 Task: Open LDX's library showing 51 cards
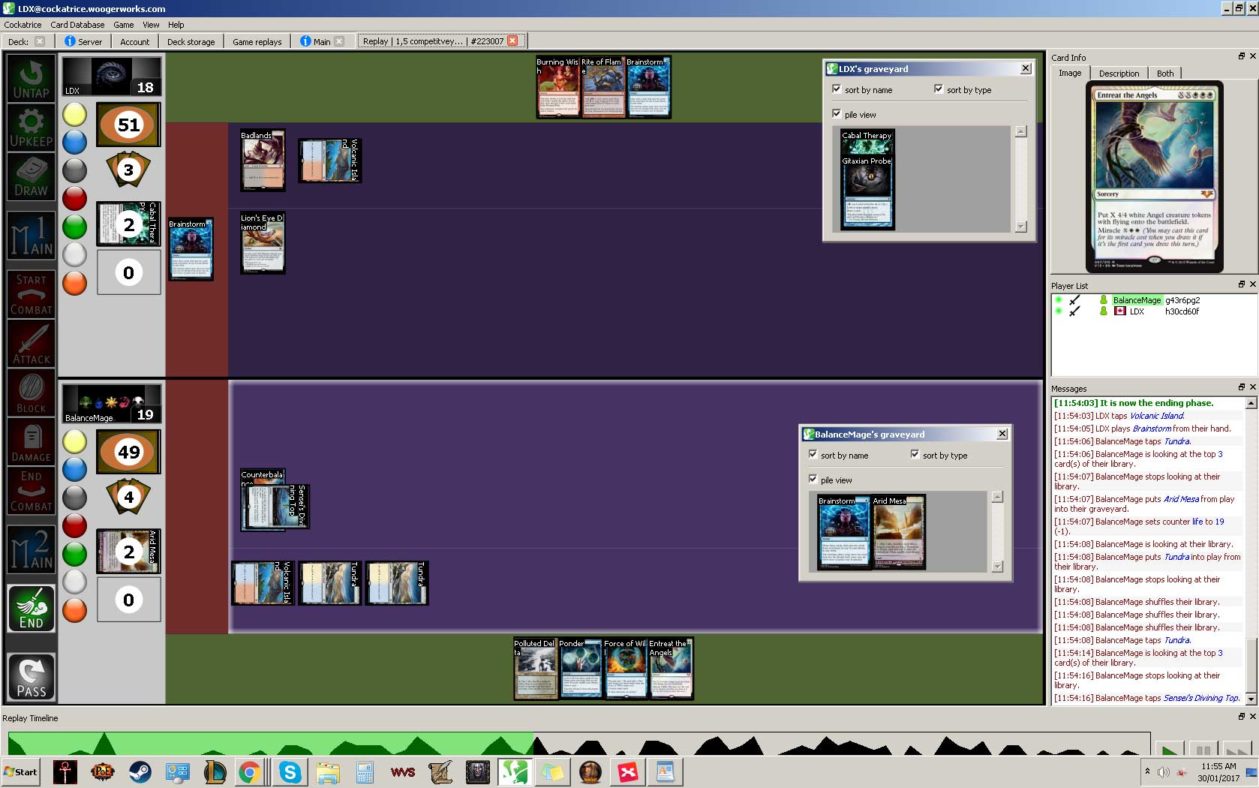(128, 125)
